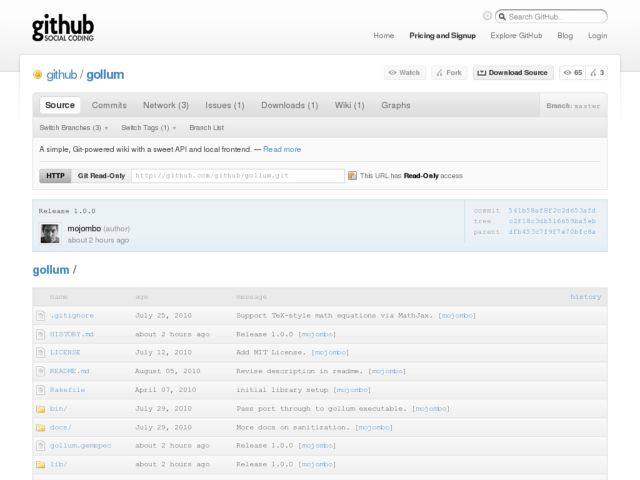This screenshot has width=640, height=480.
Task: Click the file icon next to .gitignore
Action: click(x=40, y=315)
